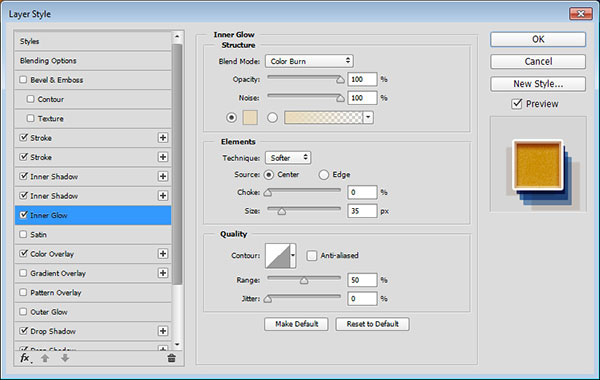Click plus icon on first Inner Shadow row
Viewport: 600px width, 380px height.
(163, 176)
